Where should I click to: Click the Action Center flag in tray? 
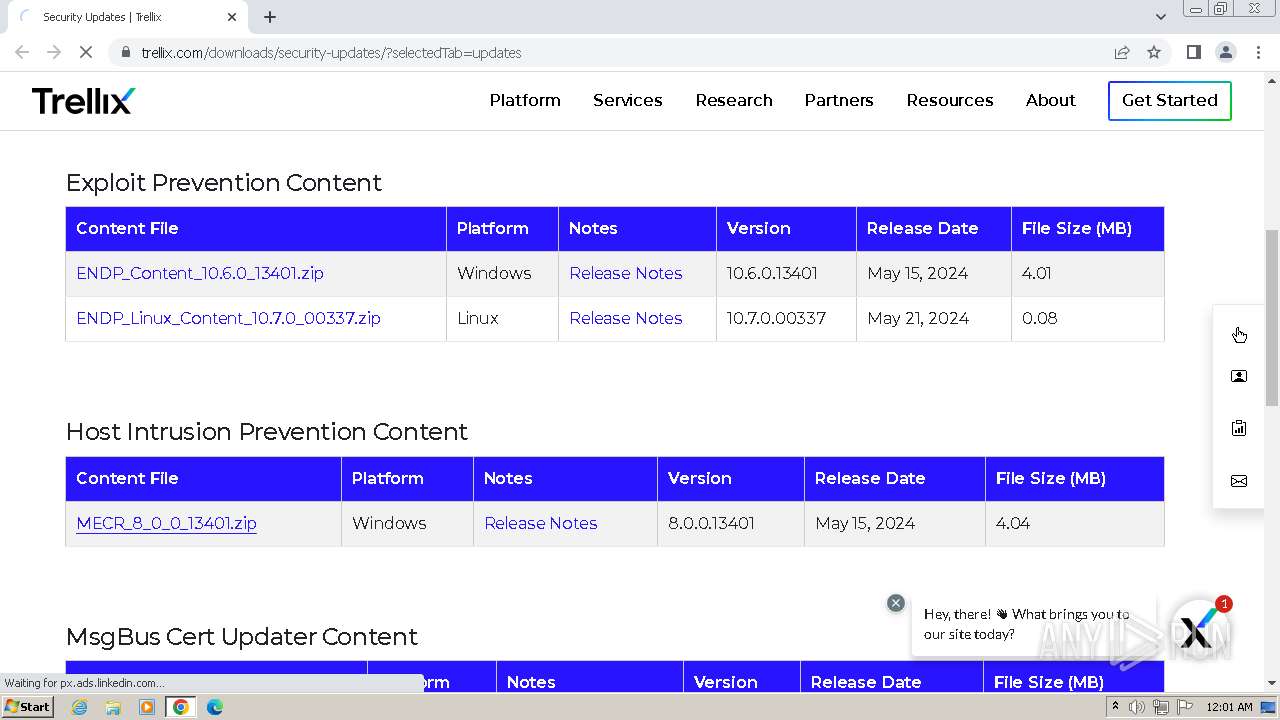tap(1184, 707)
